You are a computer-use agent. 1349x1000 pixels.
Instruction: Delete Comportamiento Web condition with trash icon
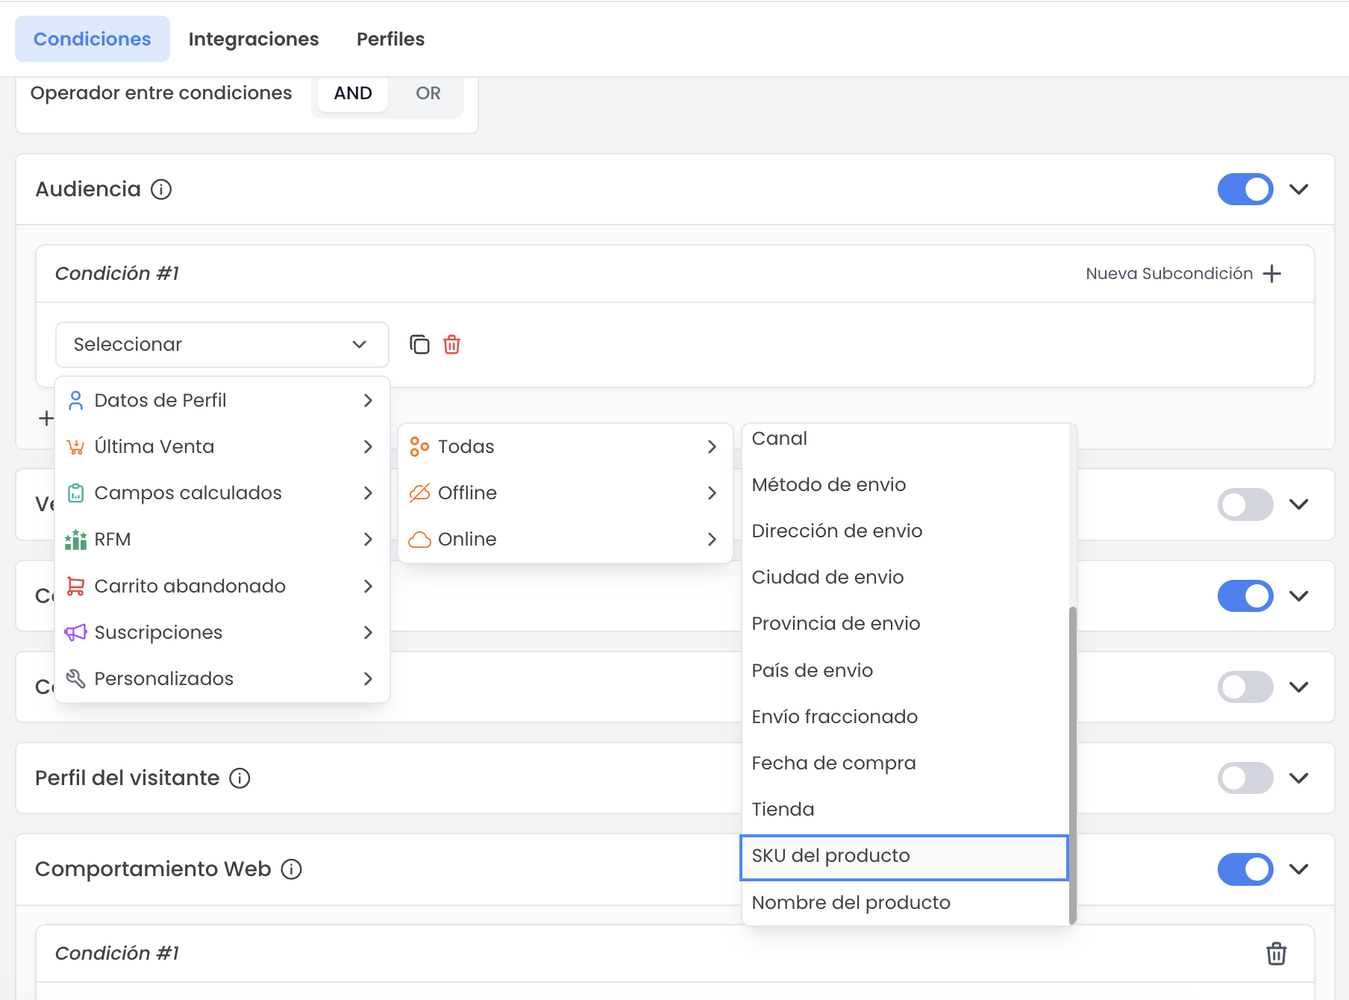click(1276, 954)
